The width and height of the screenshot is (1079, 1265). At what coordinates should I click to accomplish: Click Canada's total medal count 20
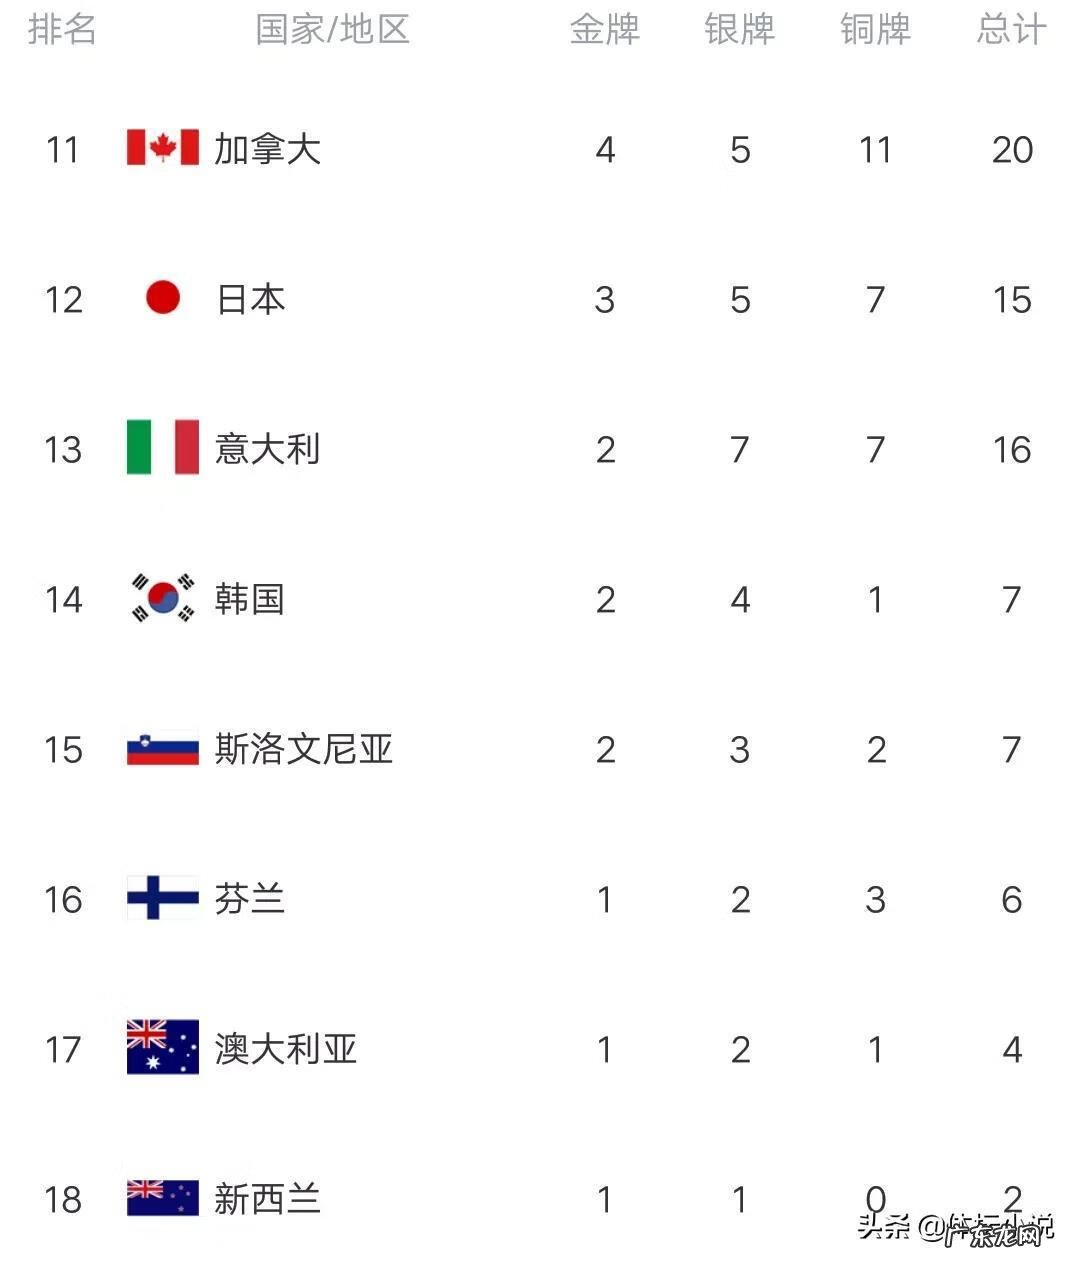pyautogui.click(x=1011, y=150)
